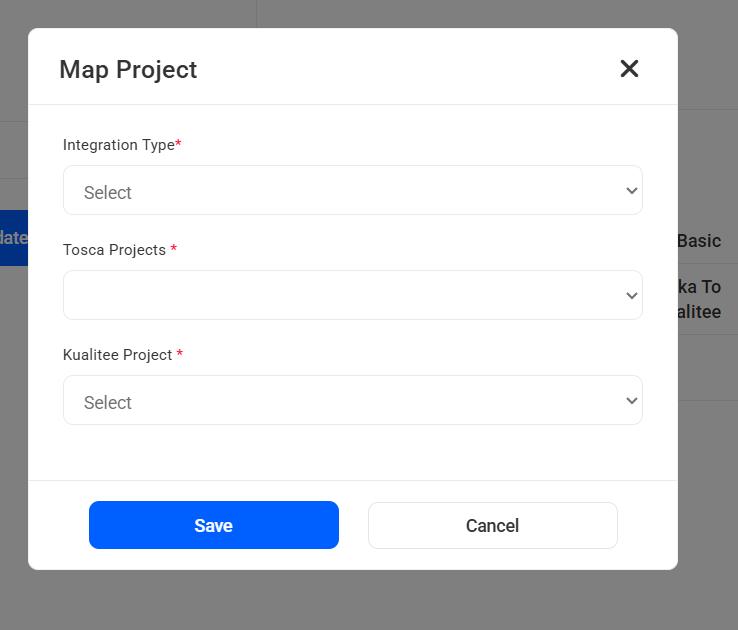Save the project mapping

tap(214, 525)
